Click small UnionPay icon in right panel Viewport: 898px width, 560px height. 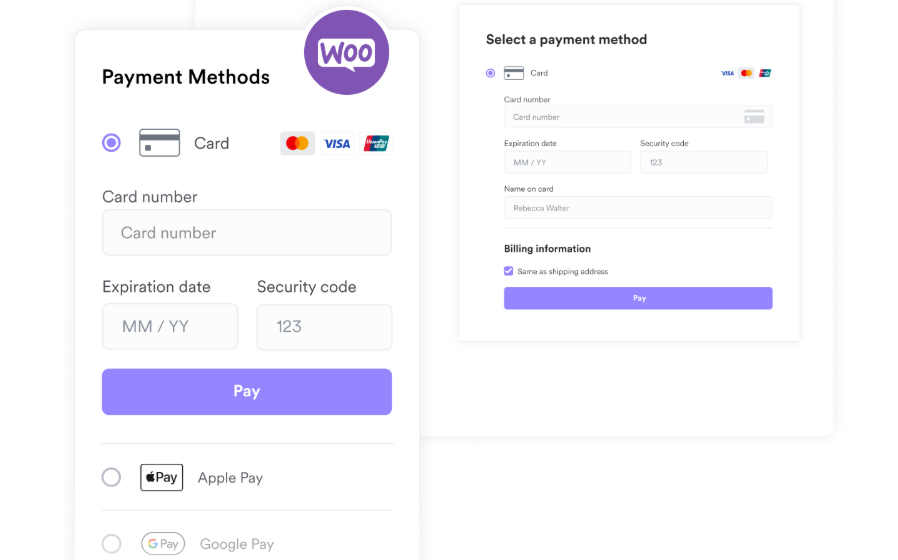click(x=765, y=73)
